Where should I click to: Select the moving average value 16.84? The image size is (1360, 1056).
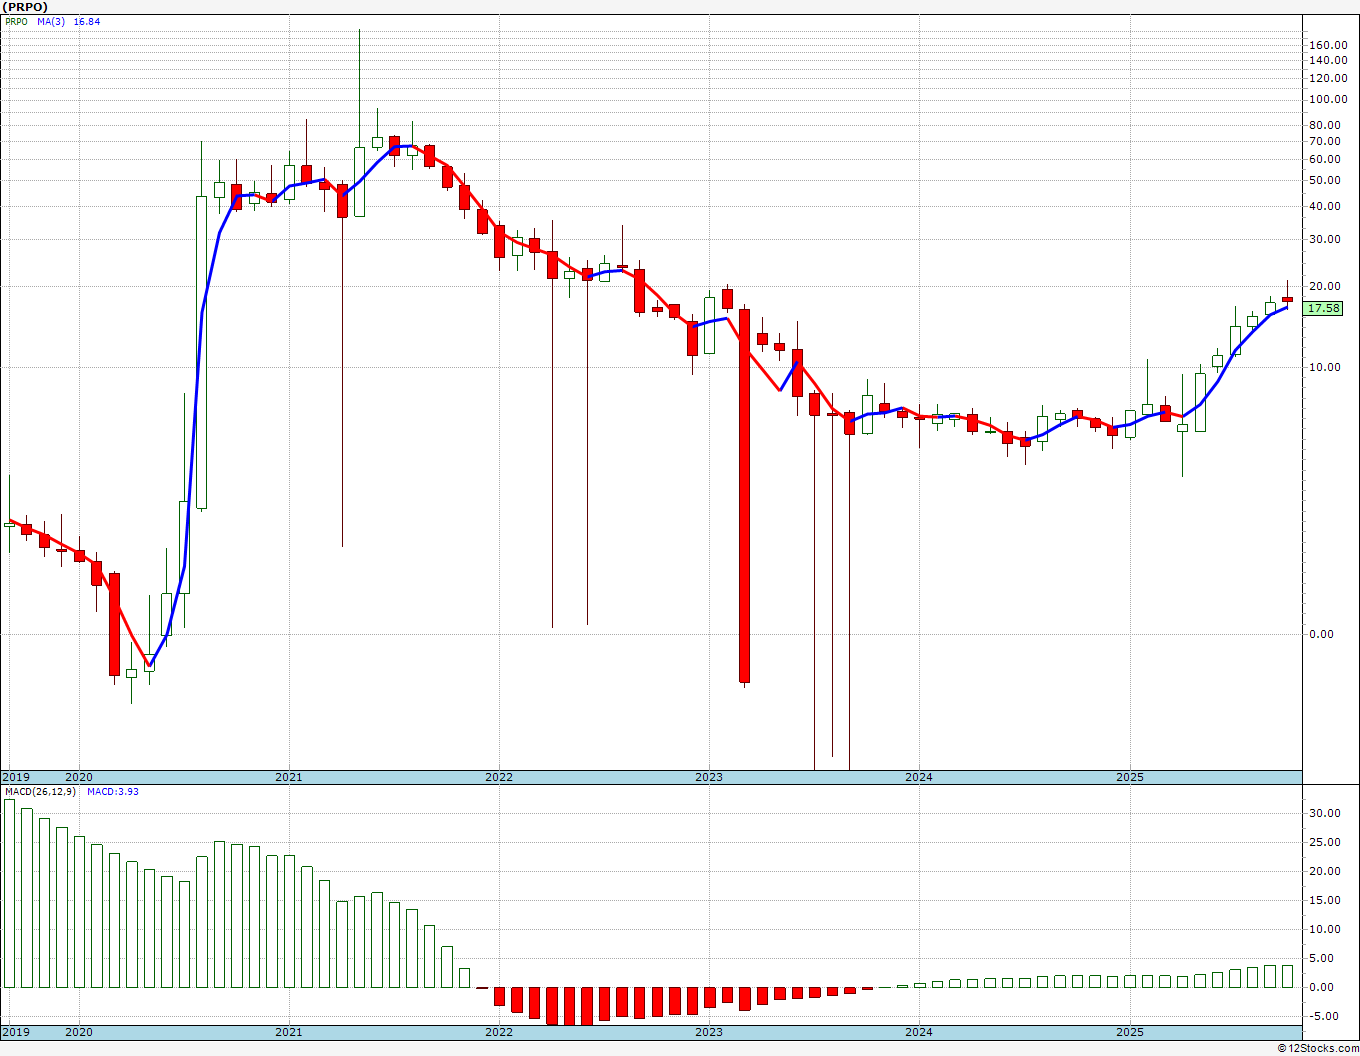[x=87, y=21]
